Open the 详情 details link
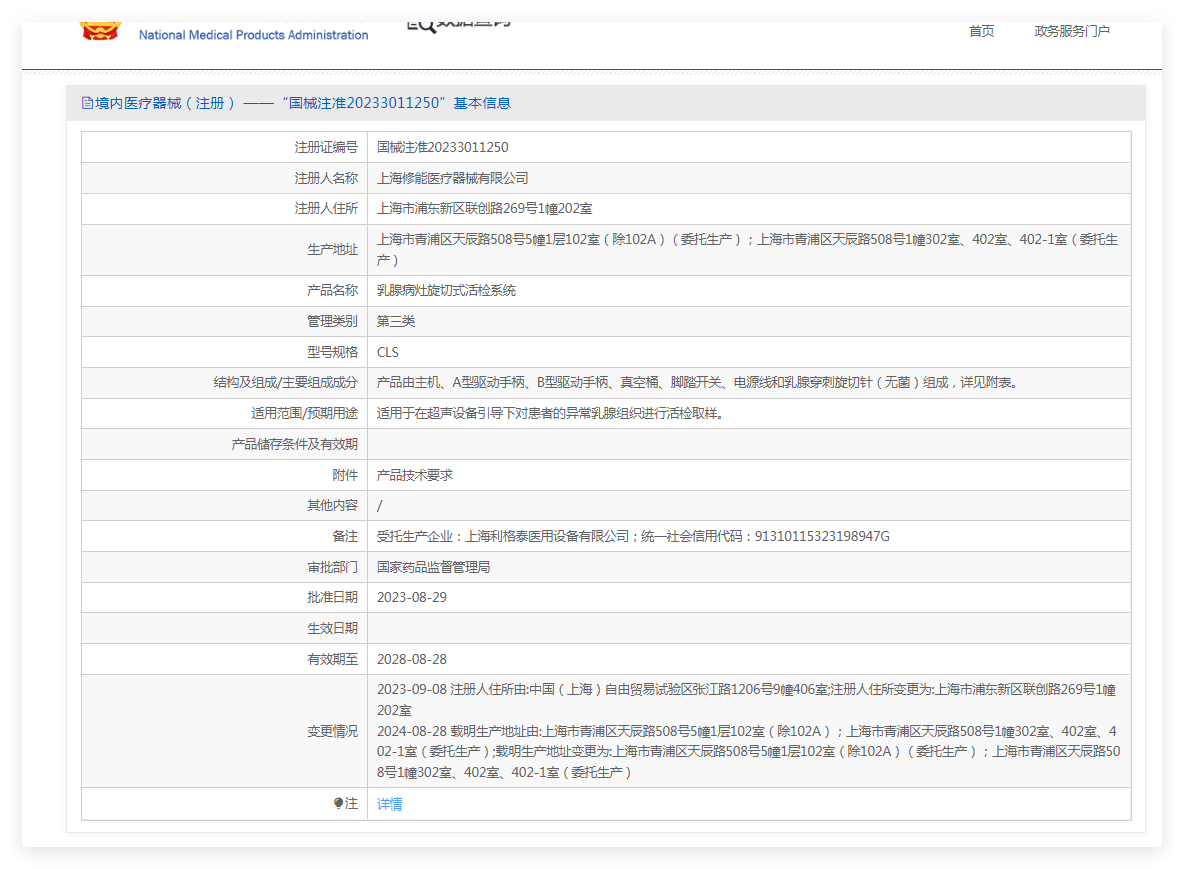Viewport: 1184px width, 869px height. 390,804
